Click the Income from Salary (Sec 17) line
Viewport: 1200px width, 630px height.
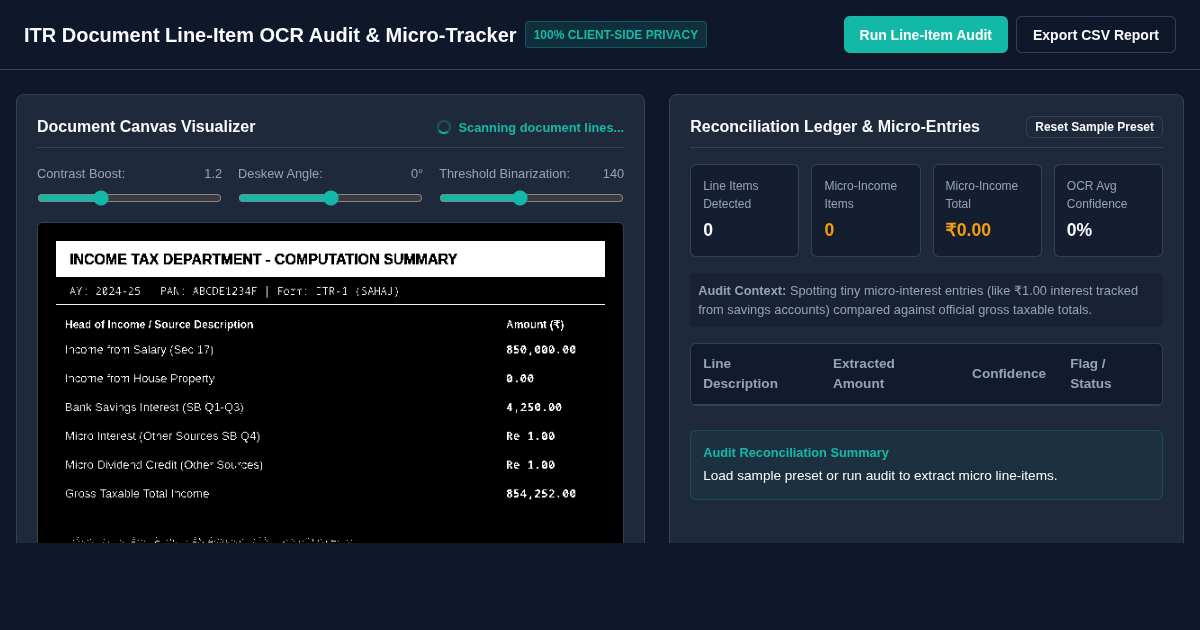click(x=139, y=350)
